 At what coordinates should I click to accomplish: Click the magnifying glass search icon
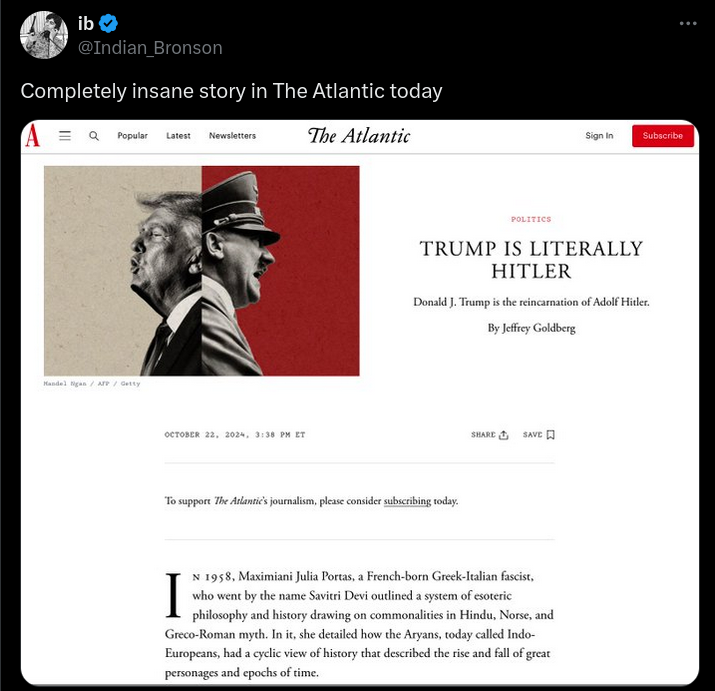(x=94, y=135)
